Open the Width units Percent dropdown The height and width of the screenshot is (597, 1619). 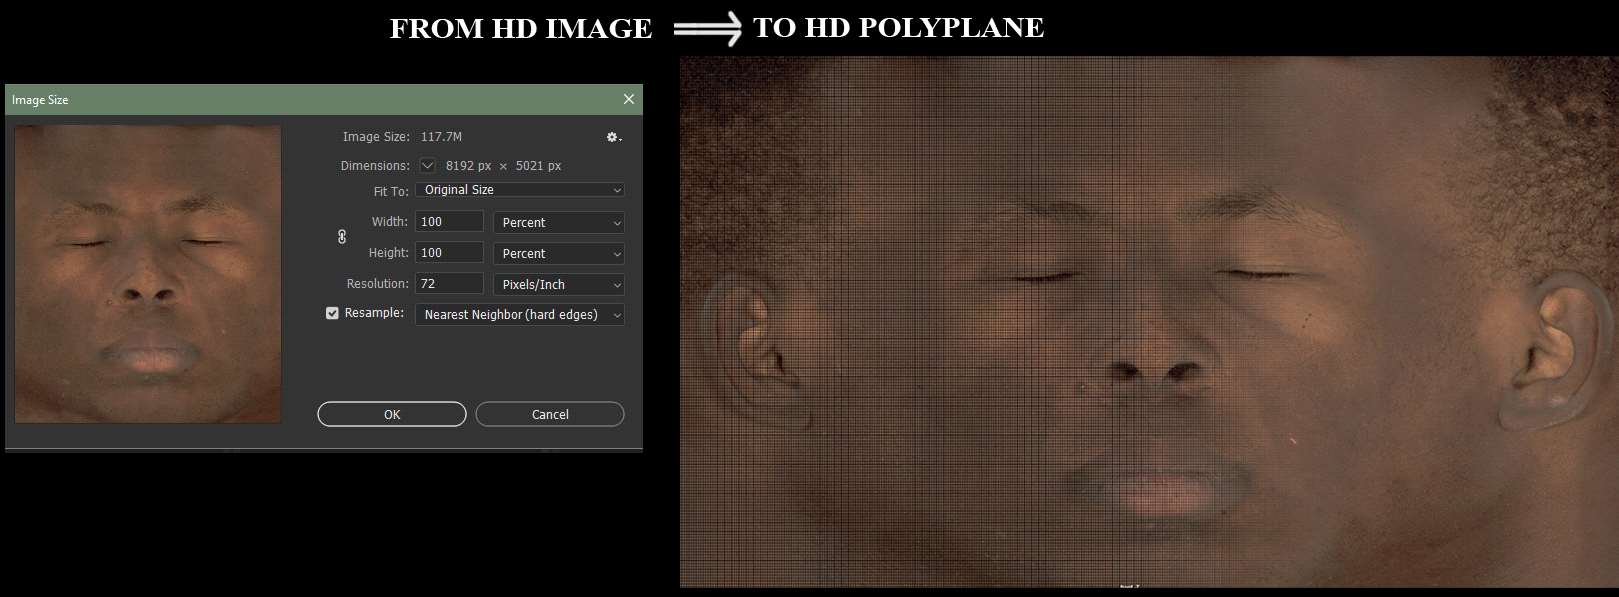click(x=559, y=223)
